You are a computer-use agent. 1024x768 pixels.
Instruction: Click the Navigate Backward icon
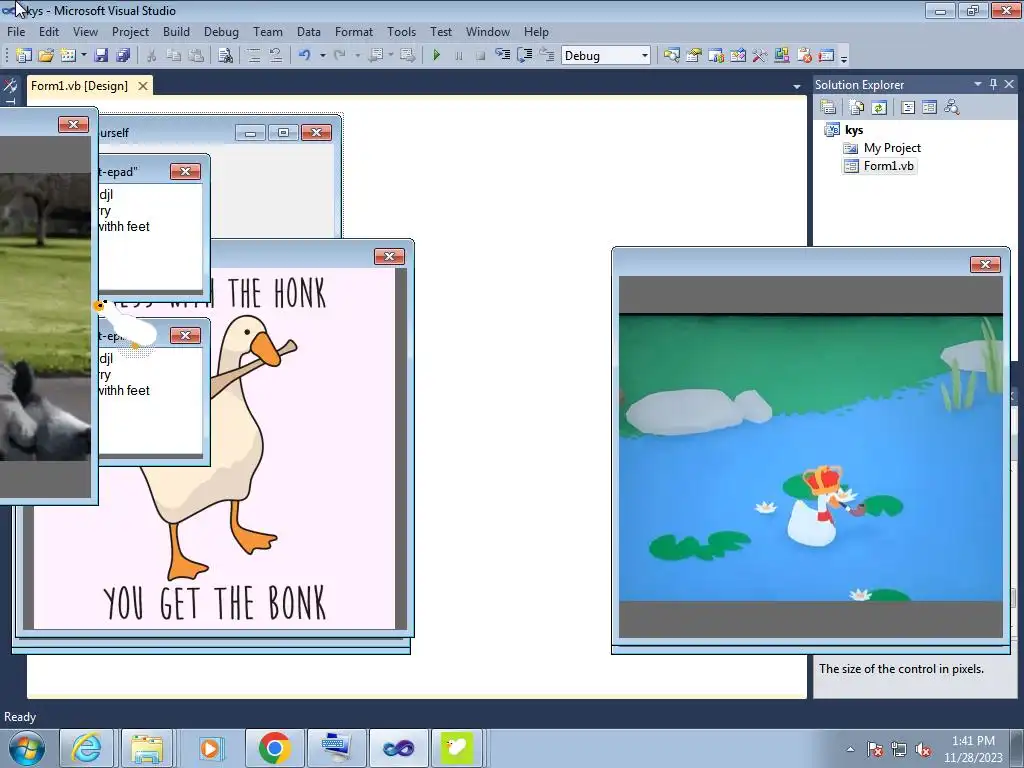376,56
